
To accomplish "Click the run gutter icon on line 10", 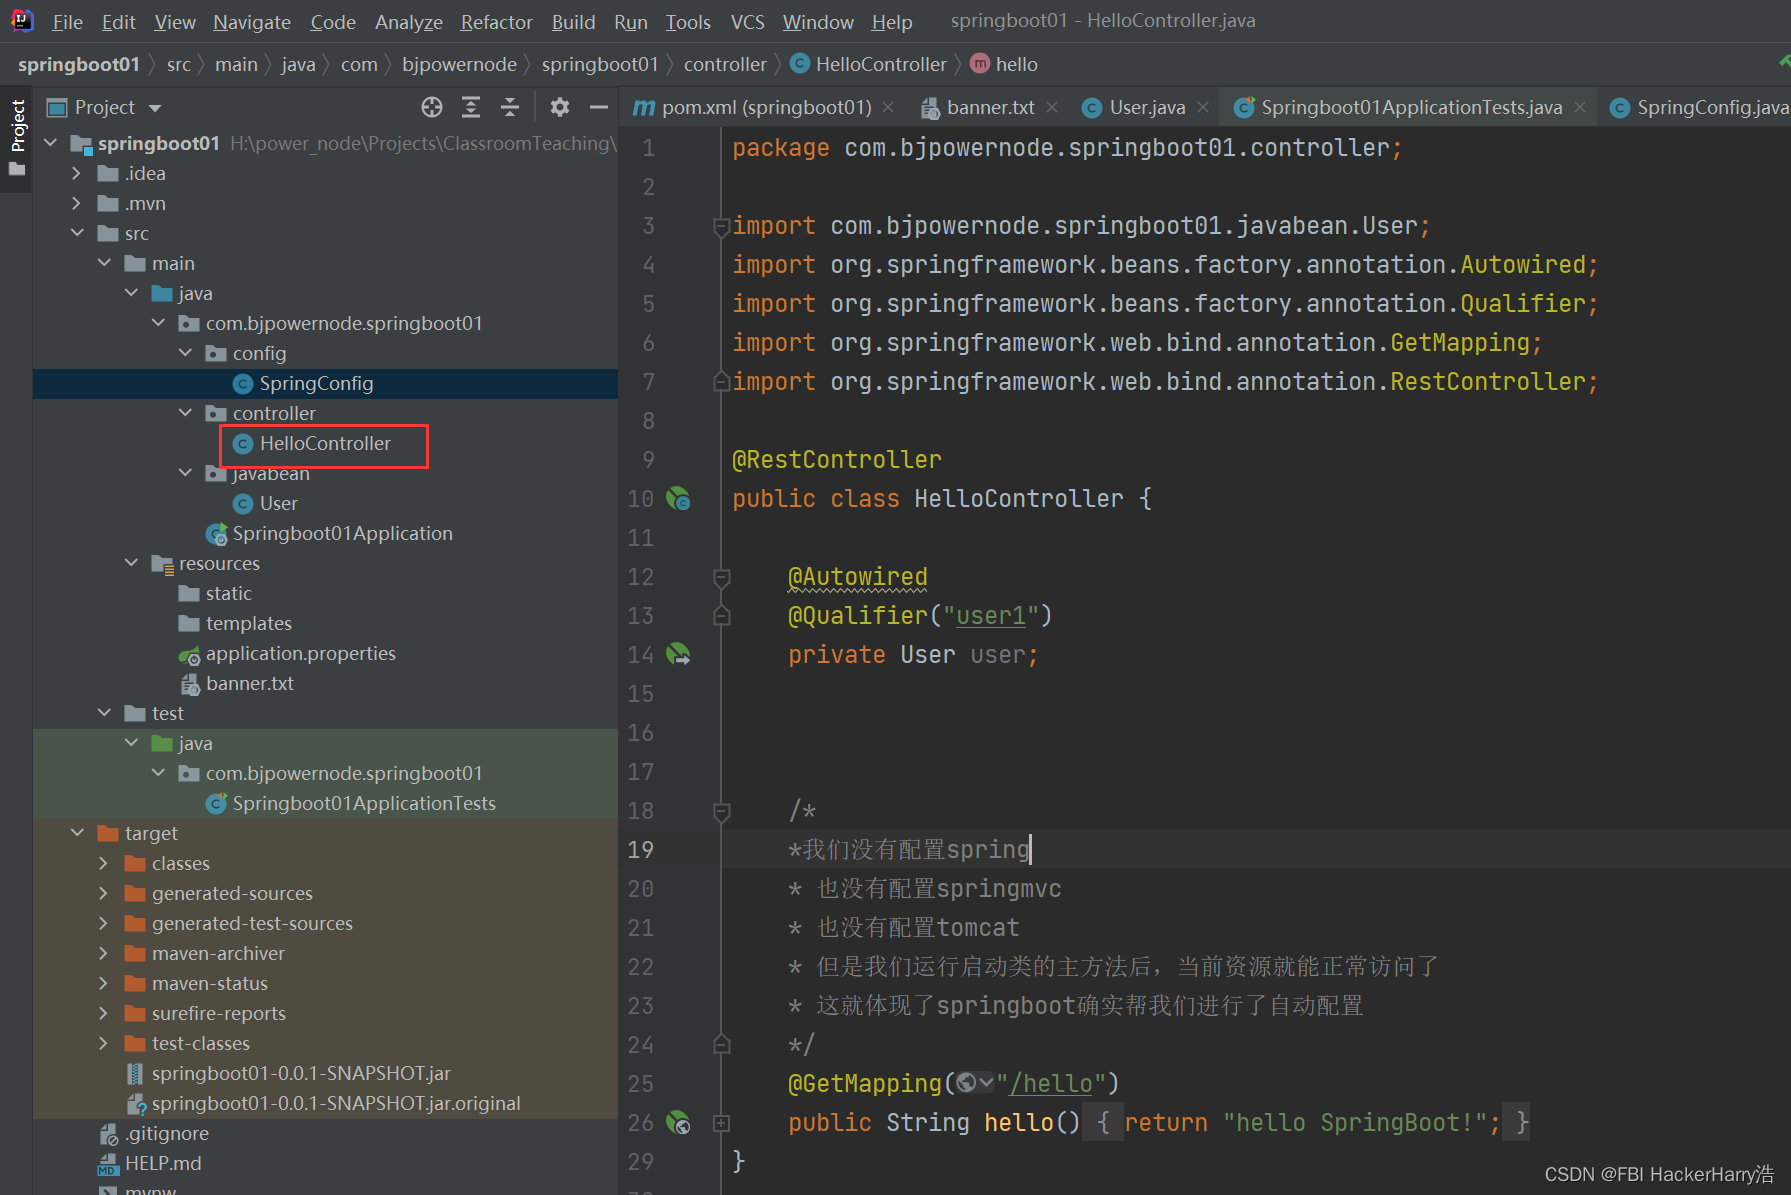I will pyautogui.click(x=678, y=498).
